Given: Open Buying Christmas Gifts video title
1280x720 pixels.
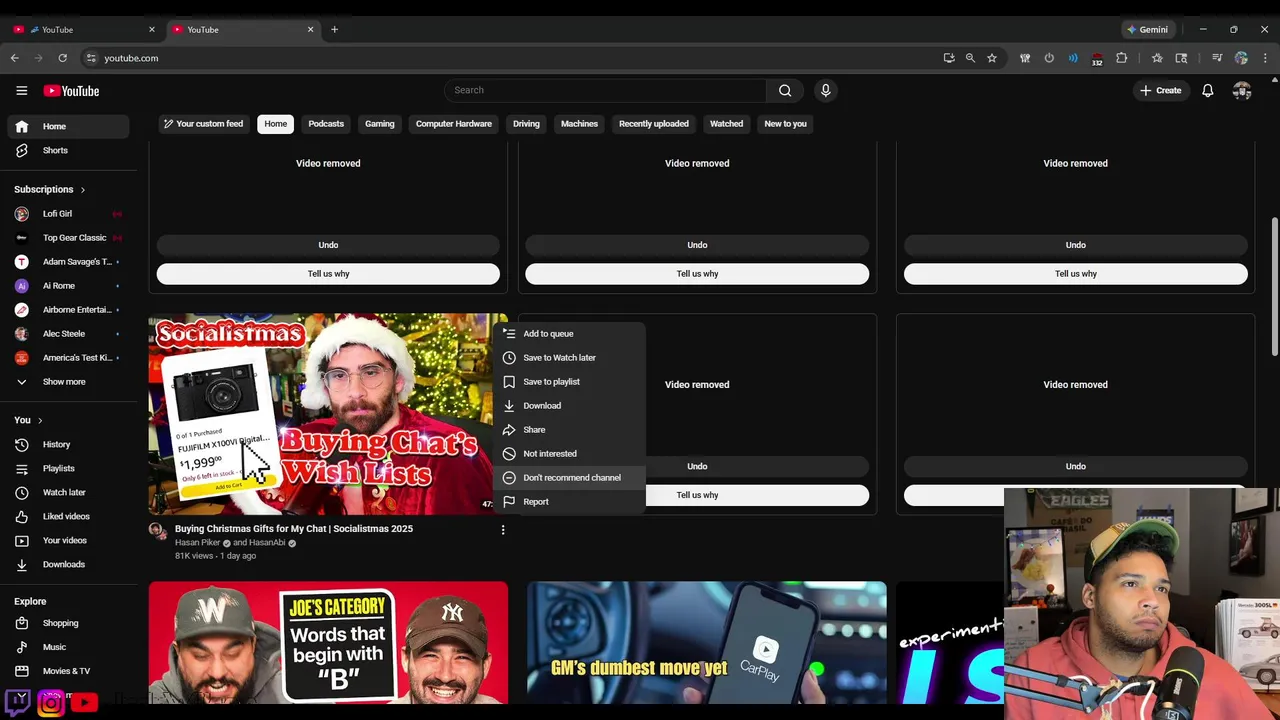Looking at the screenshot, I should click(294, 529).
